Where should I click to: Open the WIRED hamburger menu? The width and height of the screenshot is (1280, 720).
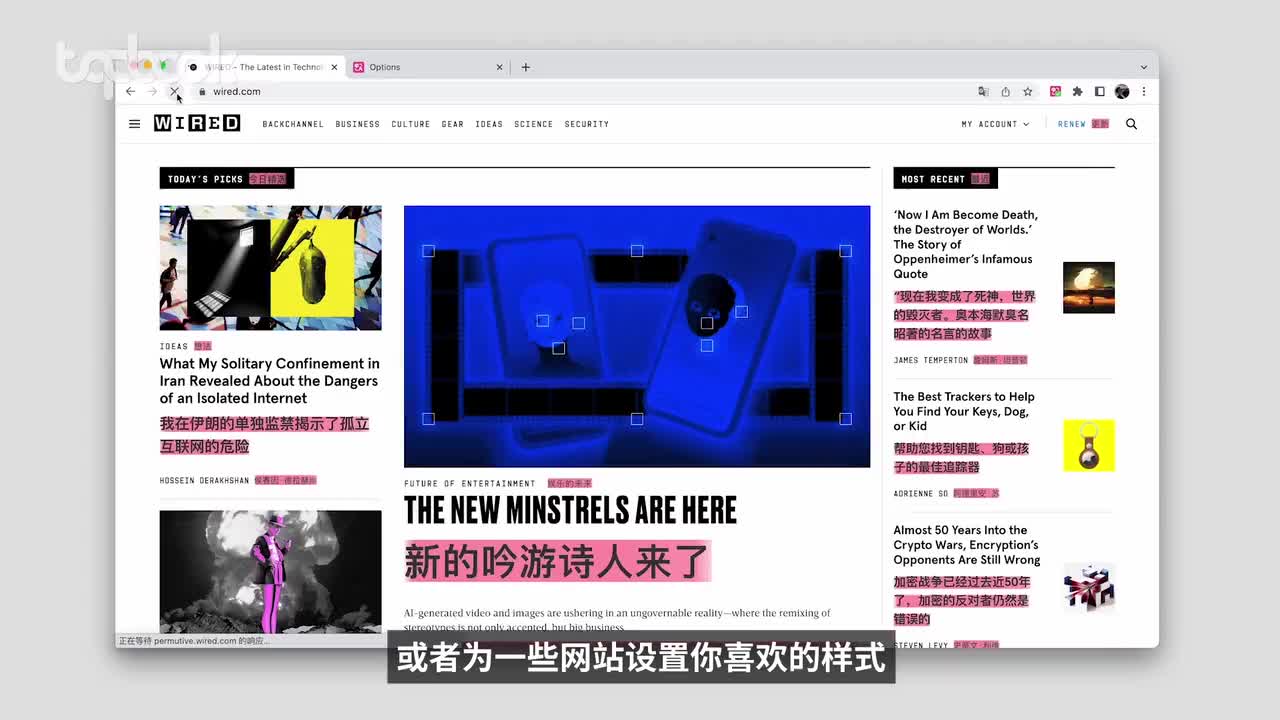click(x=134, y=124)
